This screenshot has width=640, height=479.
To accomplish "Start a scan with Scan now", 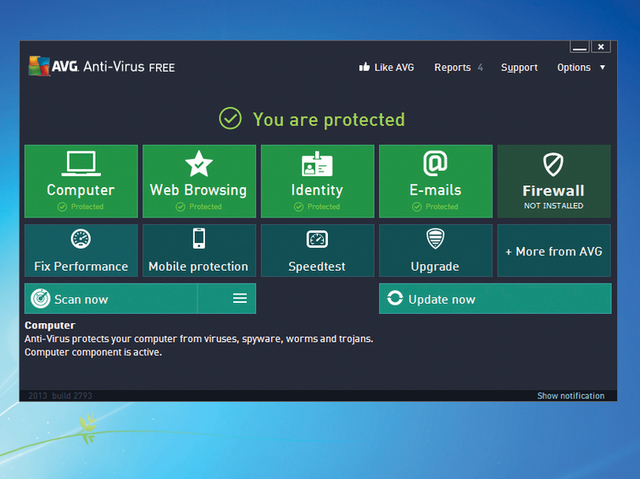I will [x=111, y=299].
